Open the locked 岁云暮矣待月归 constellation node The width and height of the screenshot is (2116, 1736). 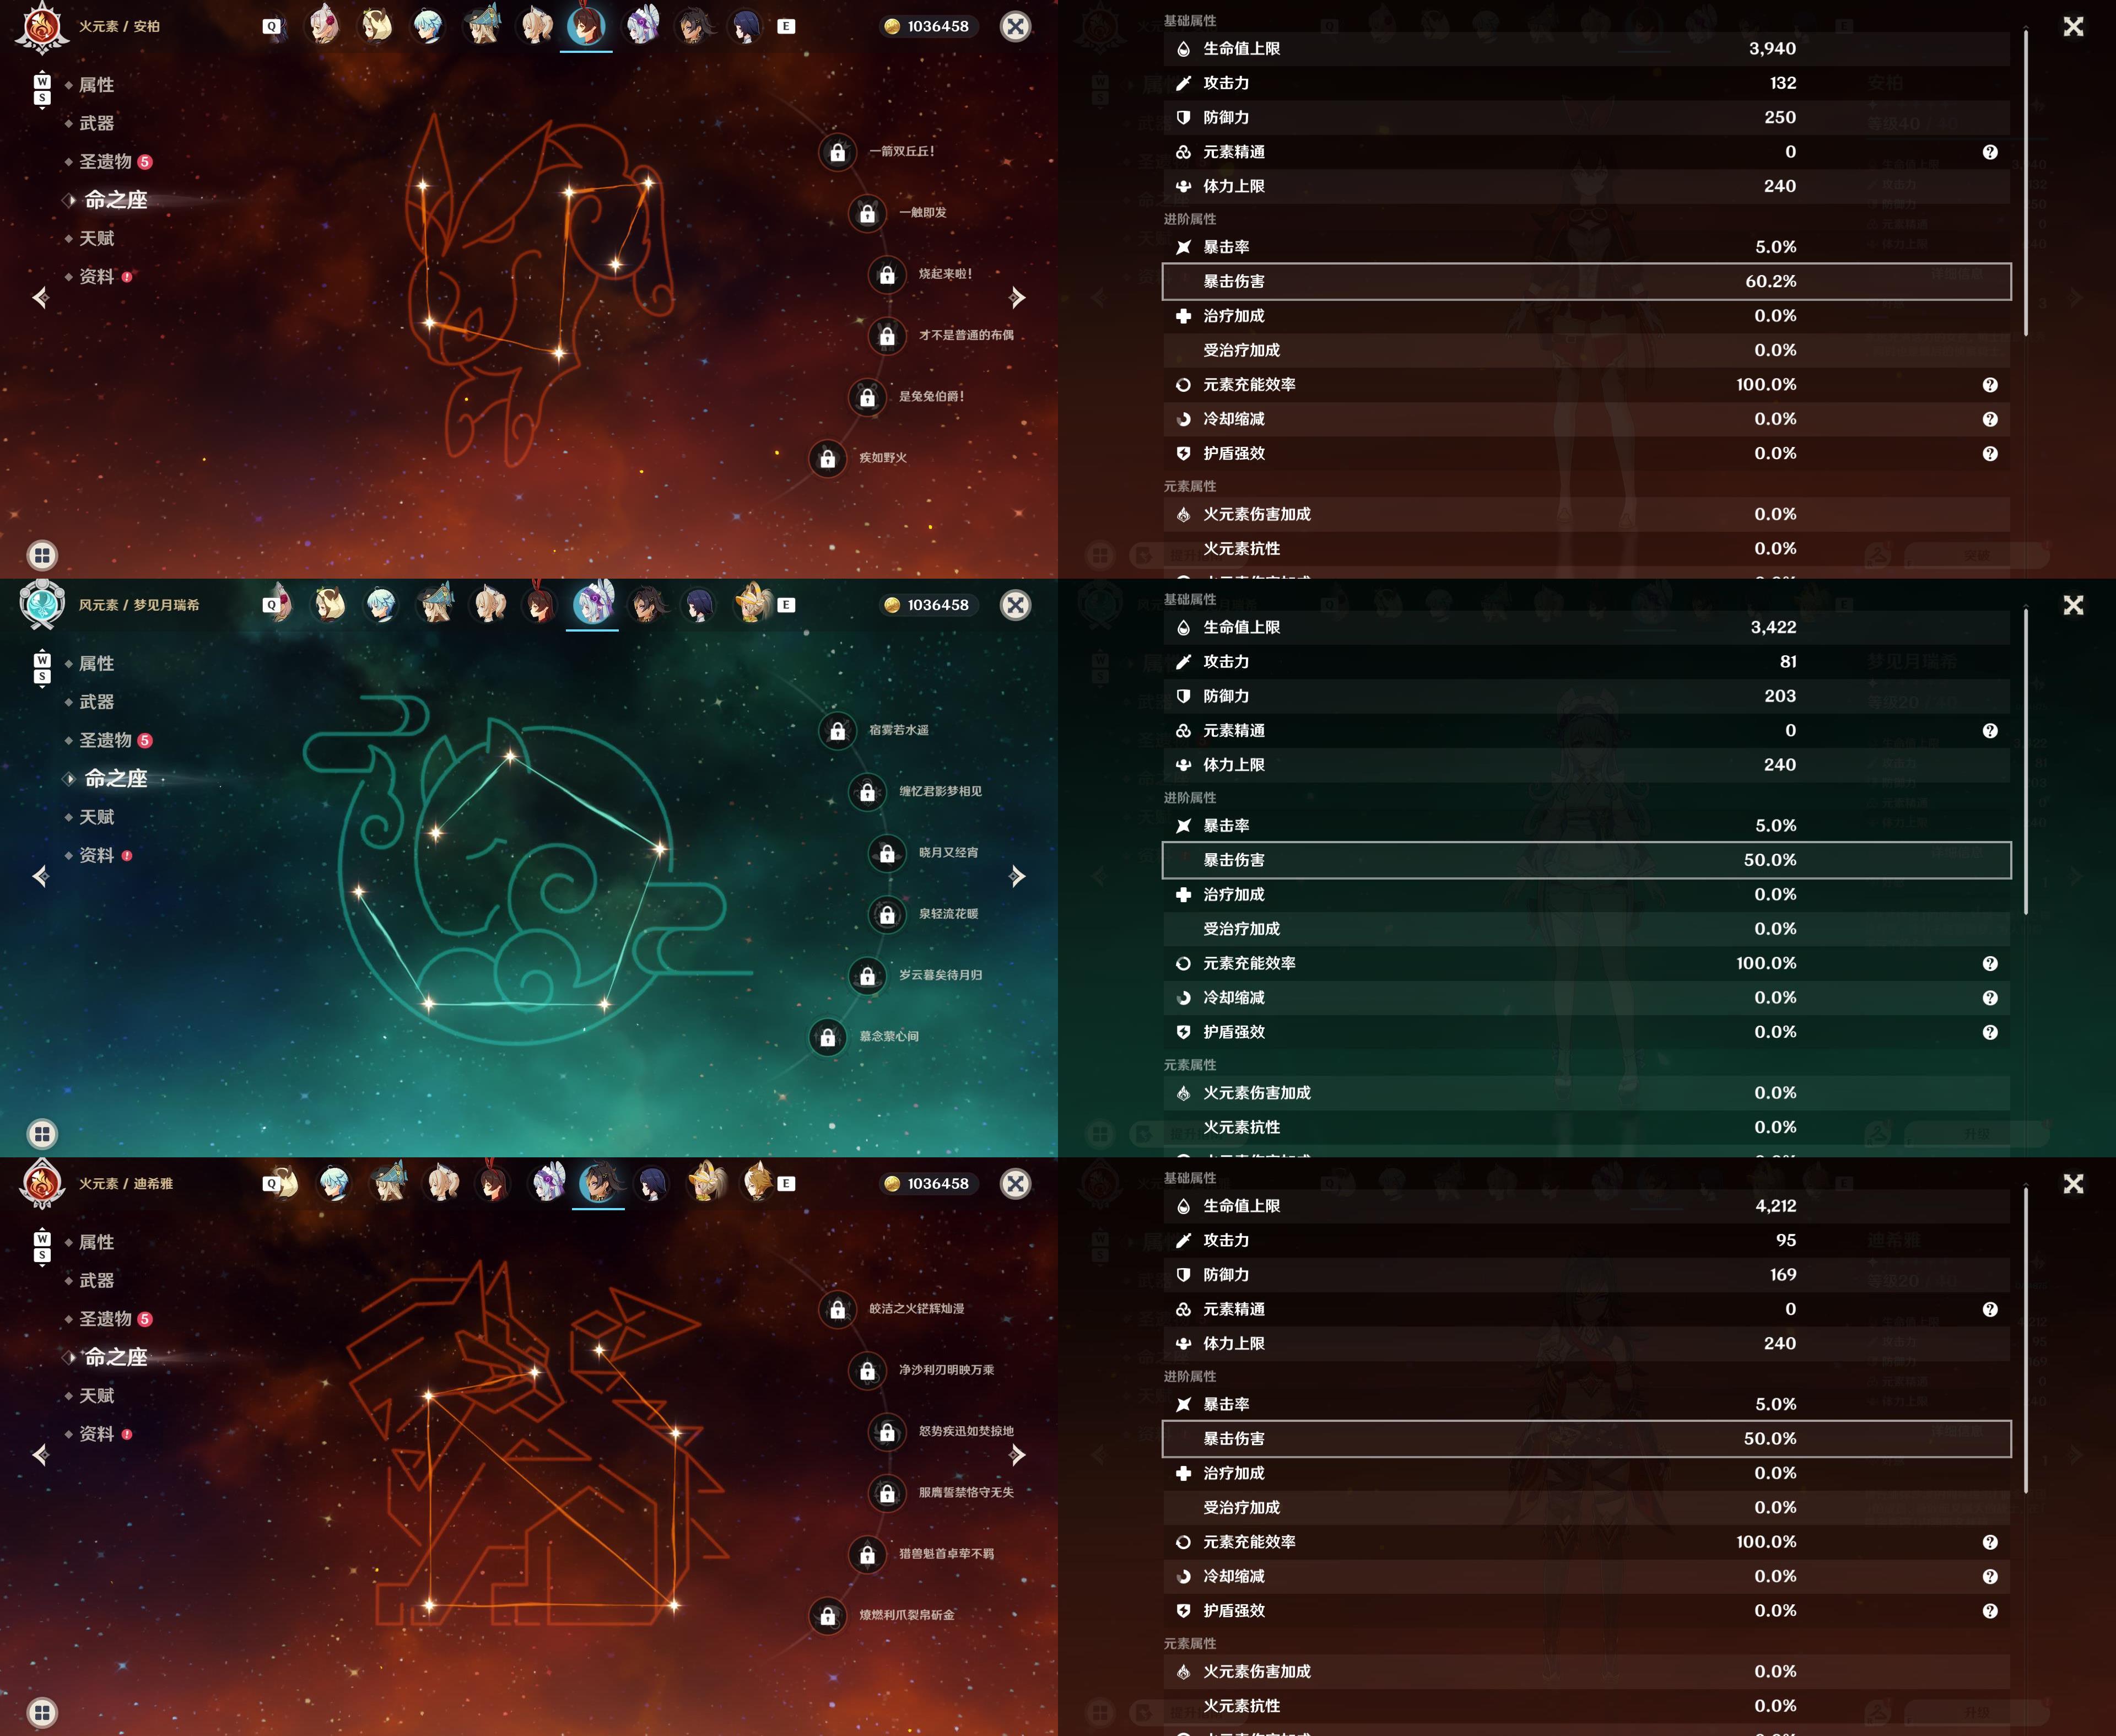click(x=867, y=976)
